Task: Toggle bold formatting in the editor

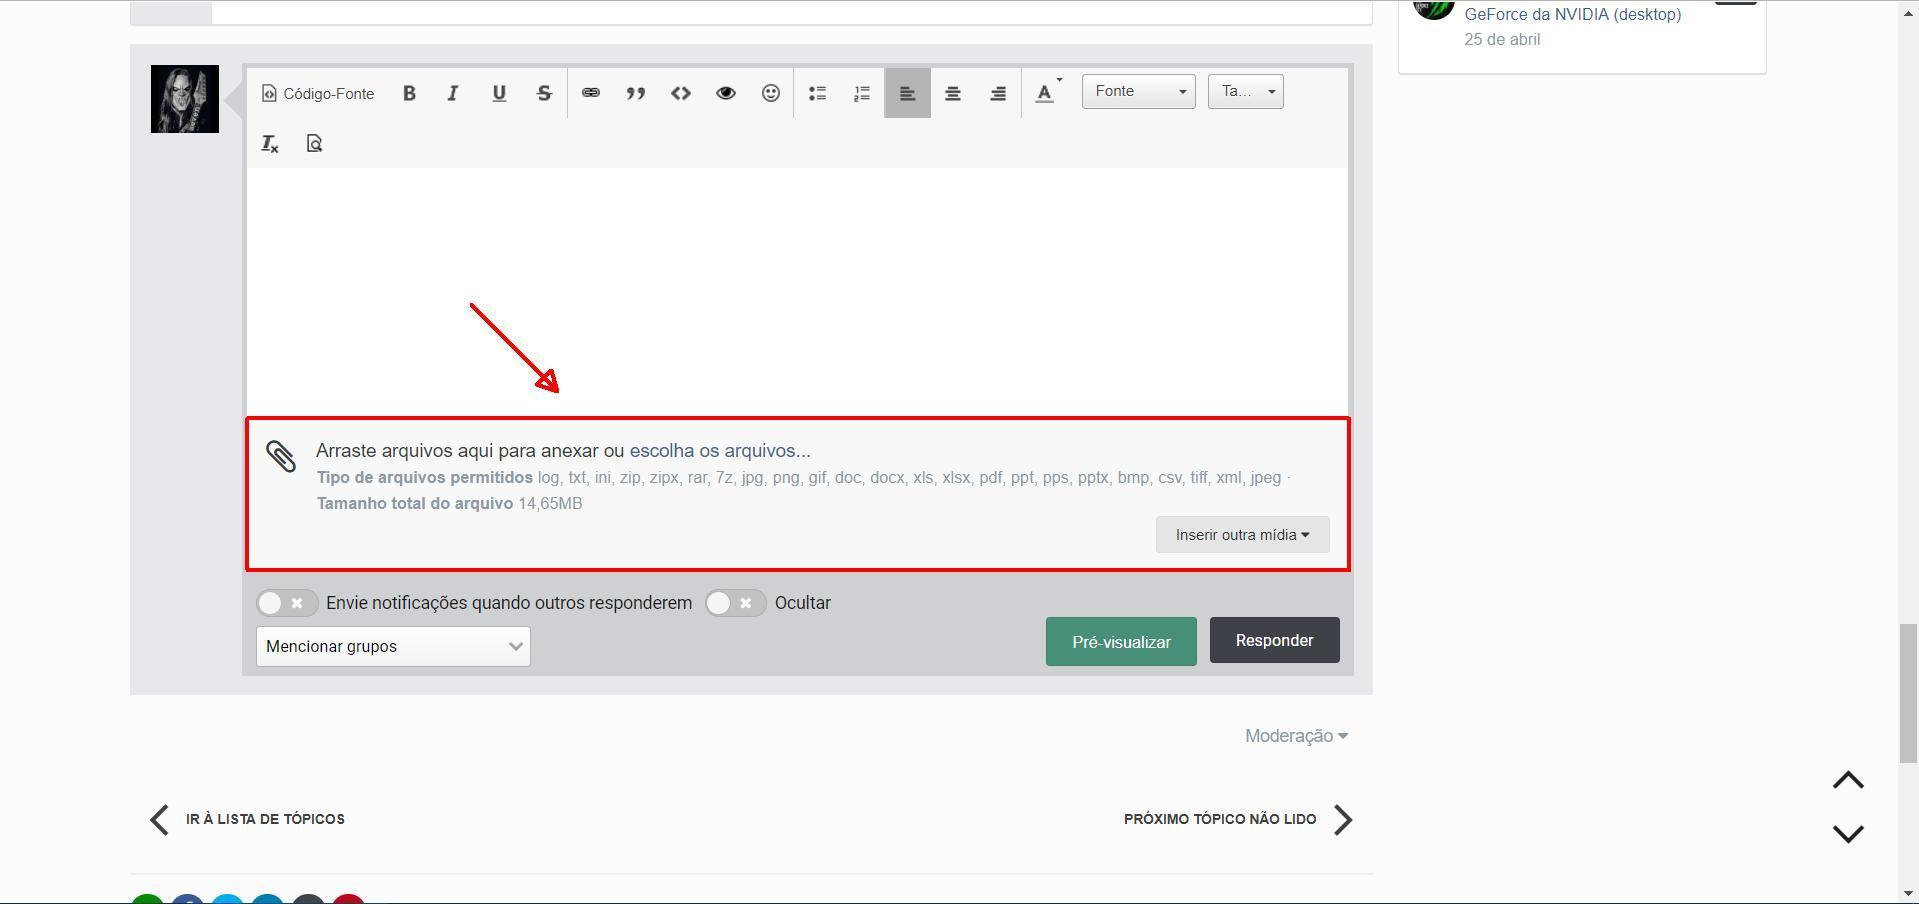Action: tap(409, 93)
